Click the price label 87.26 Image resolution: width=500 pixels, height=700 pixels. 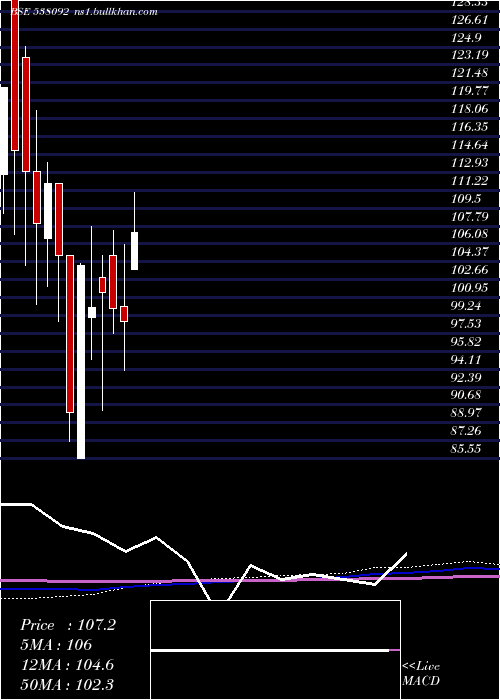467,430
